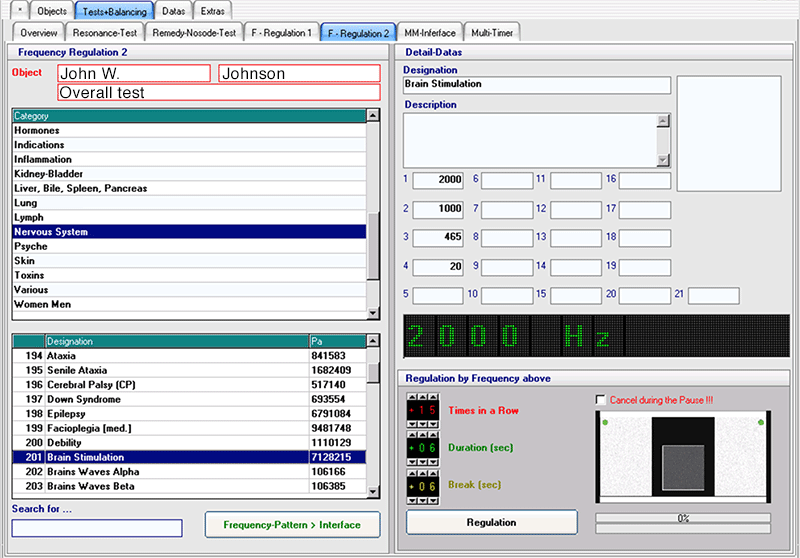
Task: Select row 194 Ataxia
Action: coord(189,356)
